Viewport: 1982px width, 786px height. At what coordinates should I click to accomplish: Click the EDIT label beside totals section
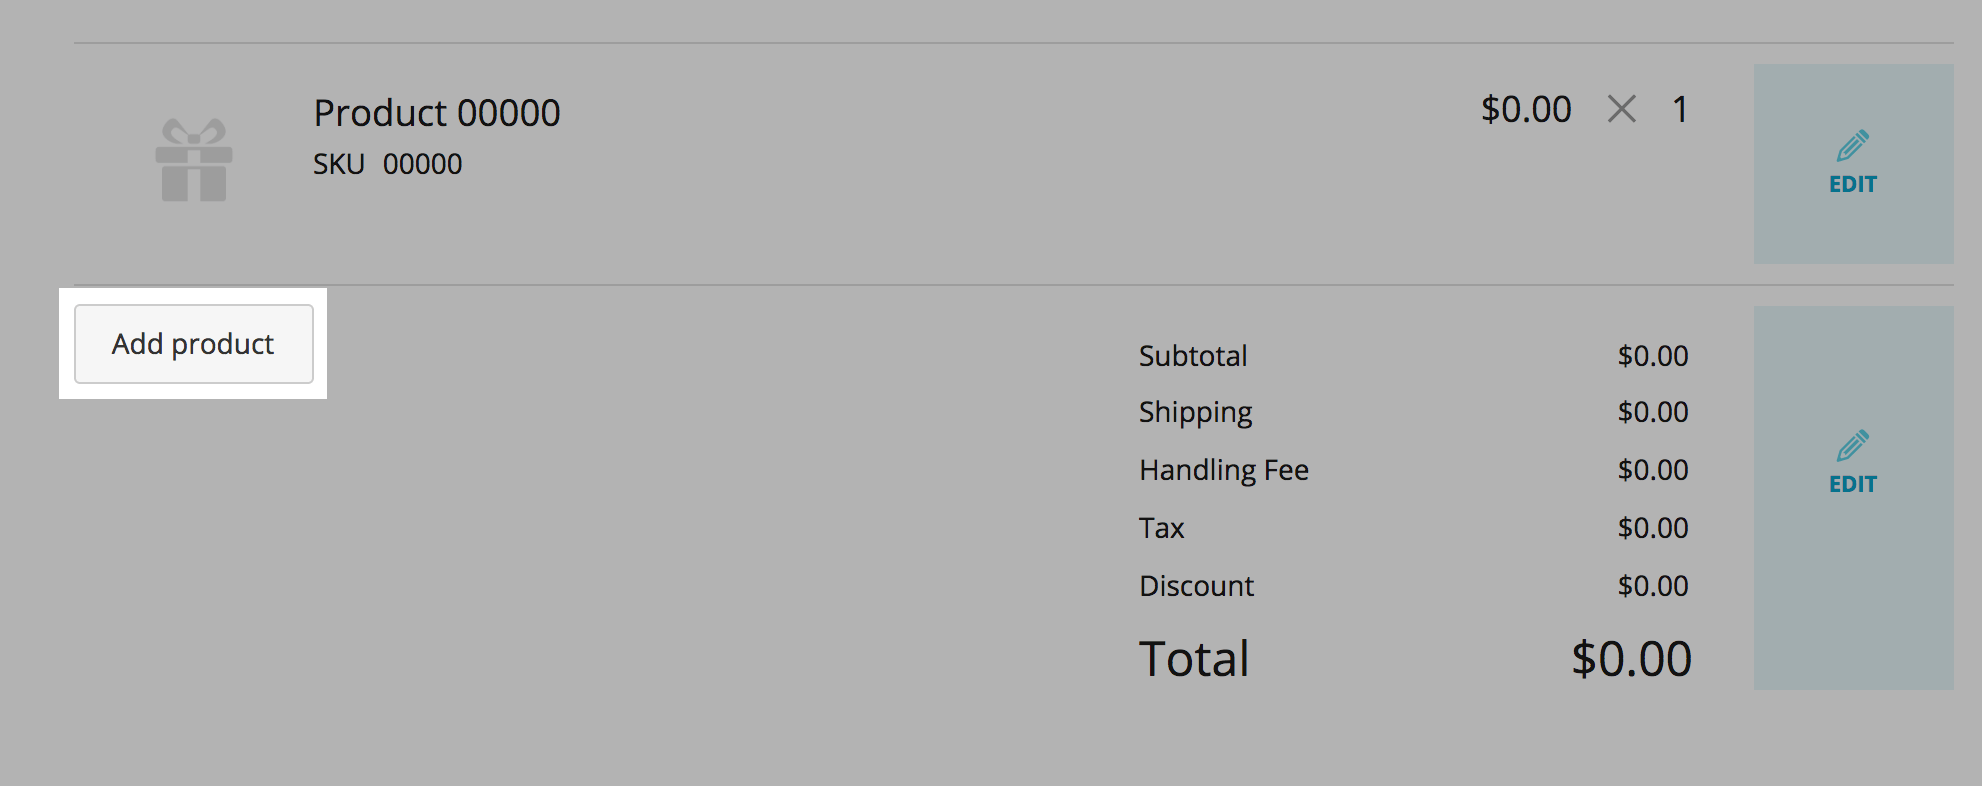click(1852, 484)
